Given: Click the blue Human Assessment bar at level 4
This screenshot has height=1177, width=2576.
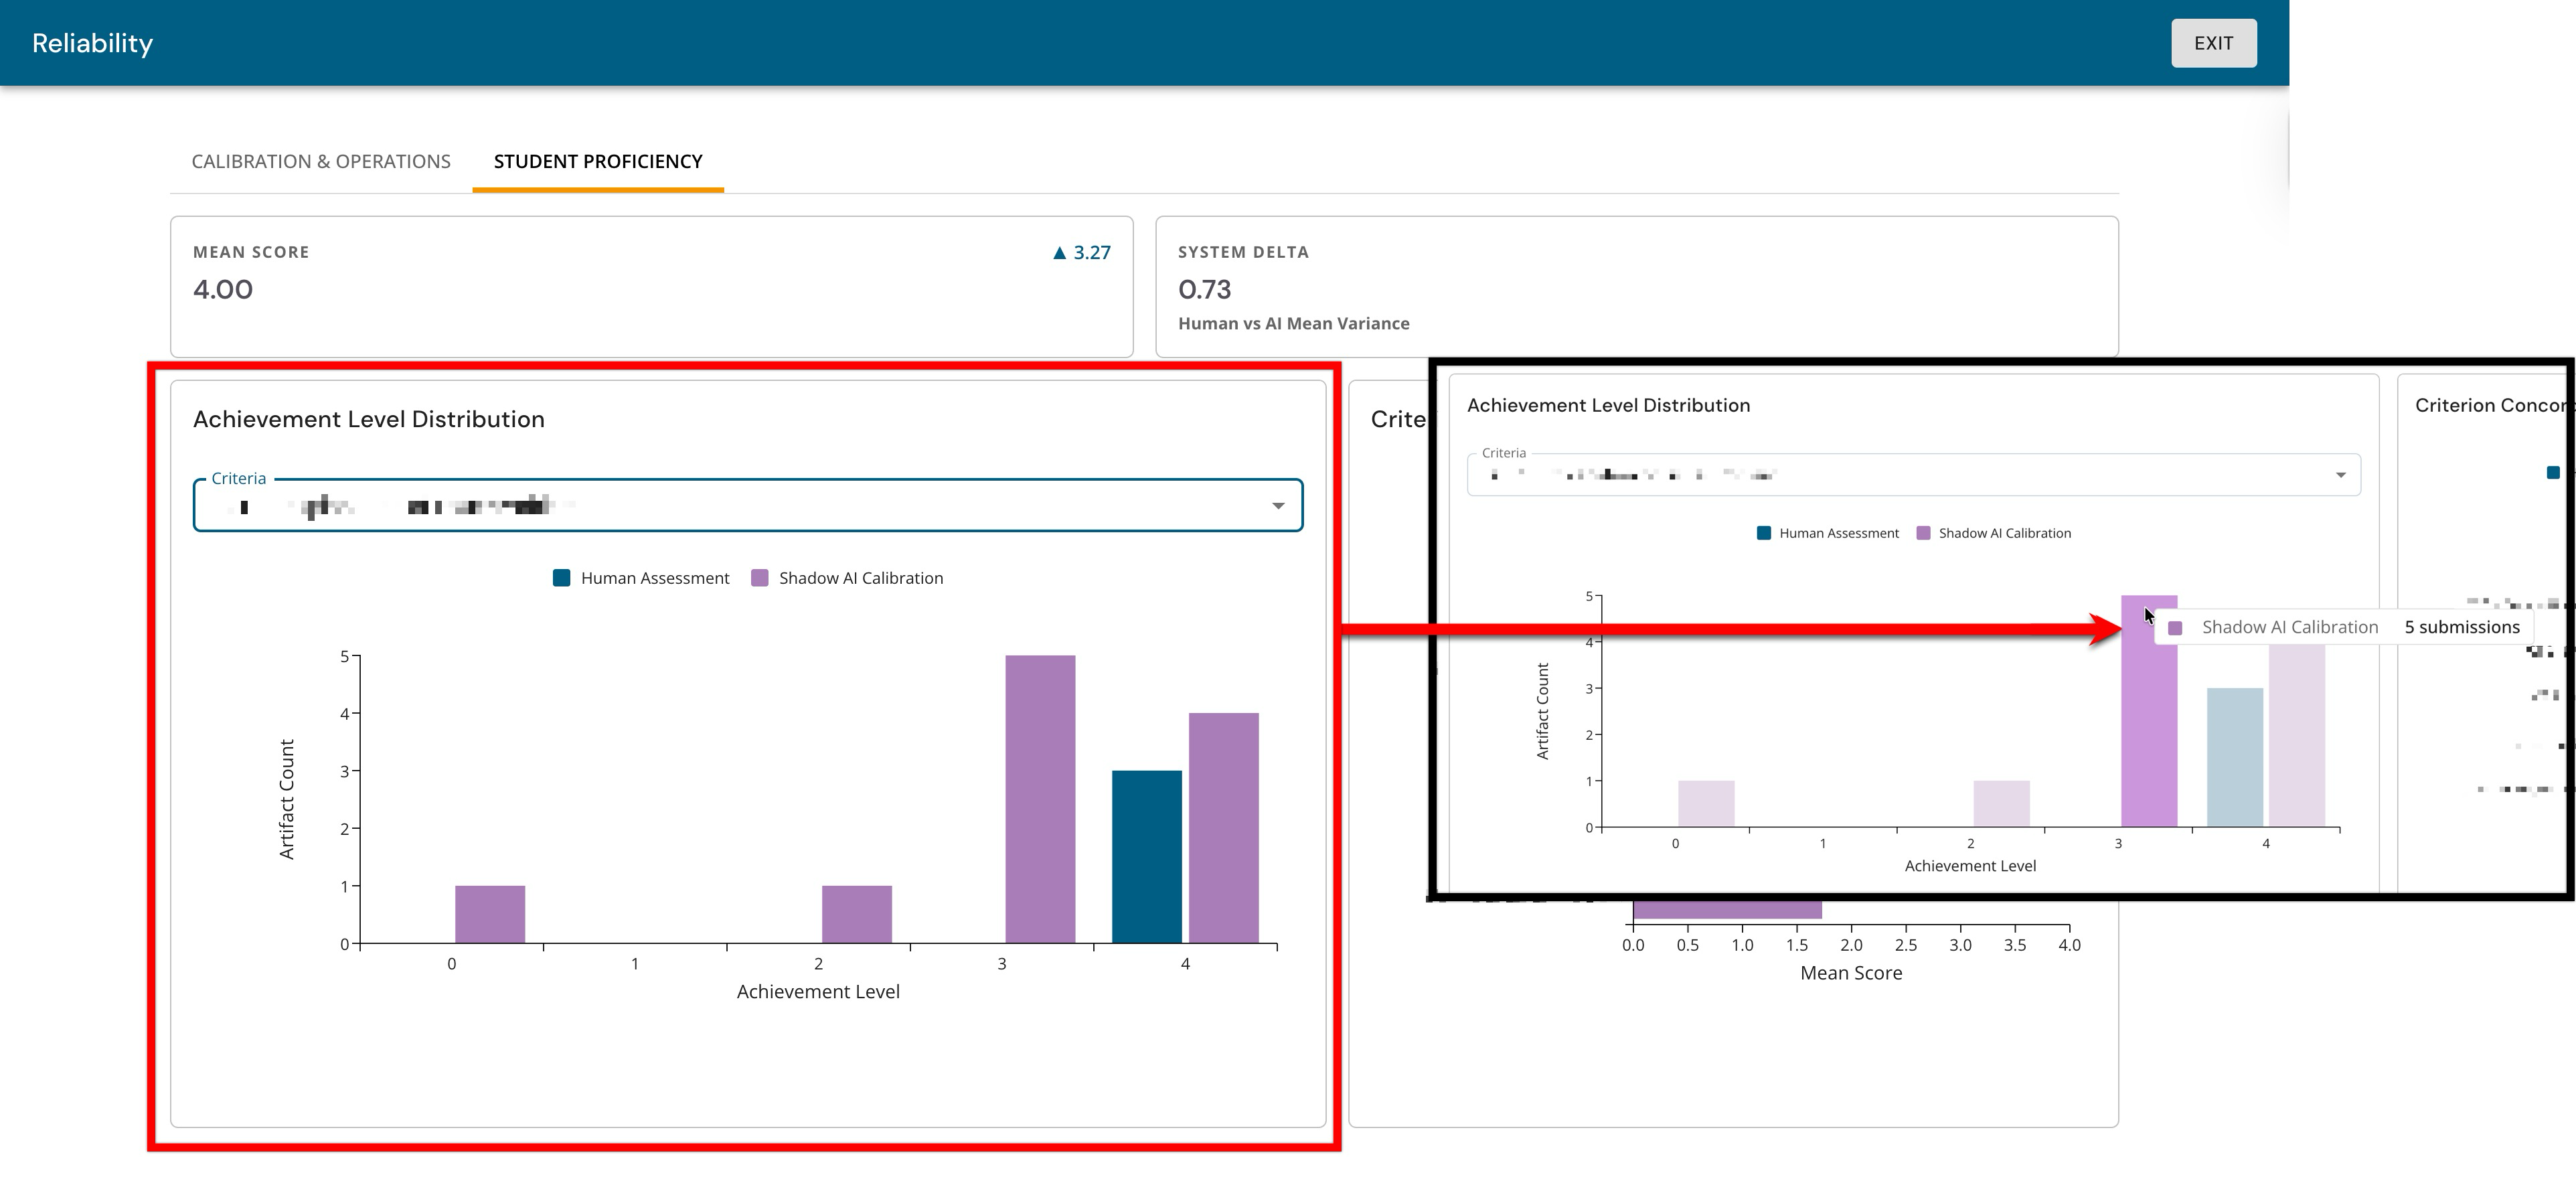Looking at the screenshot, I should tap(1147, 856).
